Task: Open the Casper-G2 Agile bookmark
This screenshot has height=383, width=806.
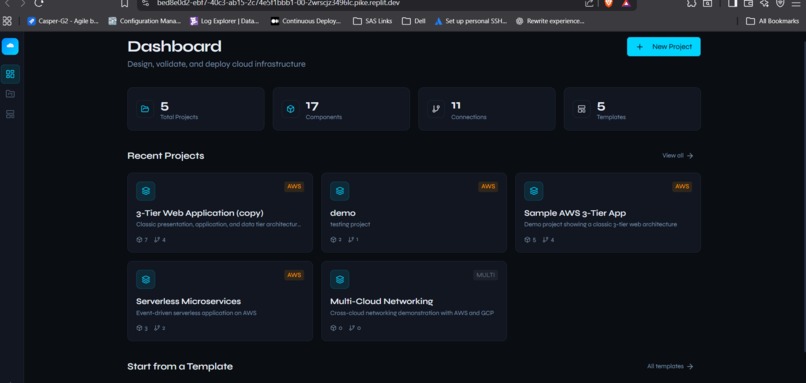Action: click(x=63, y=21)
